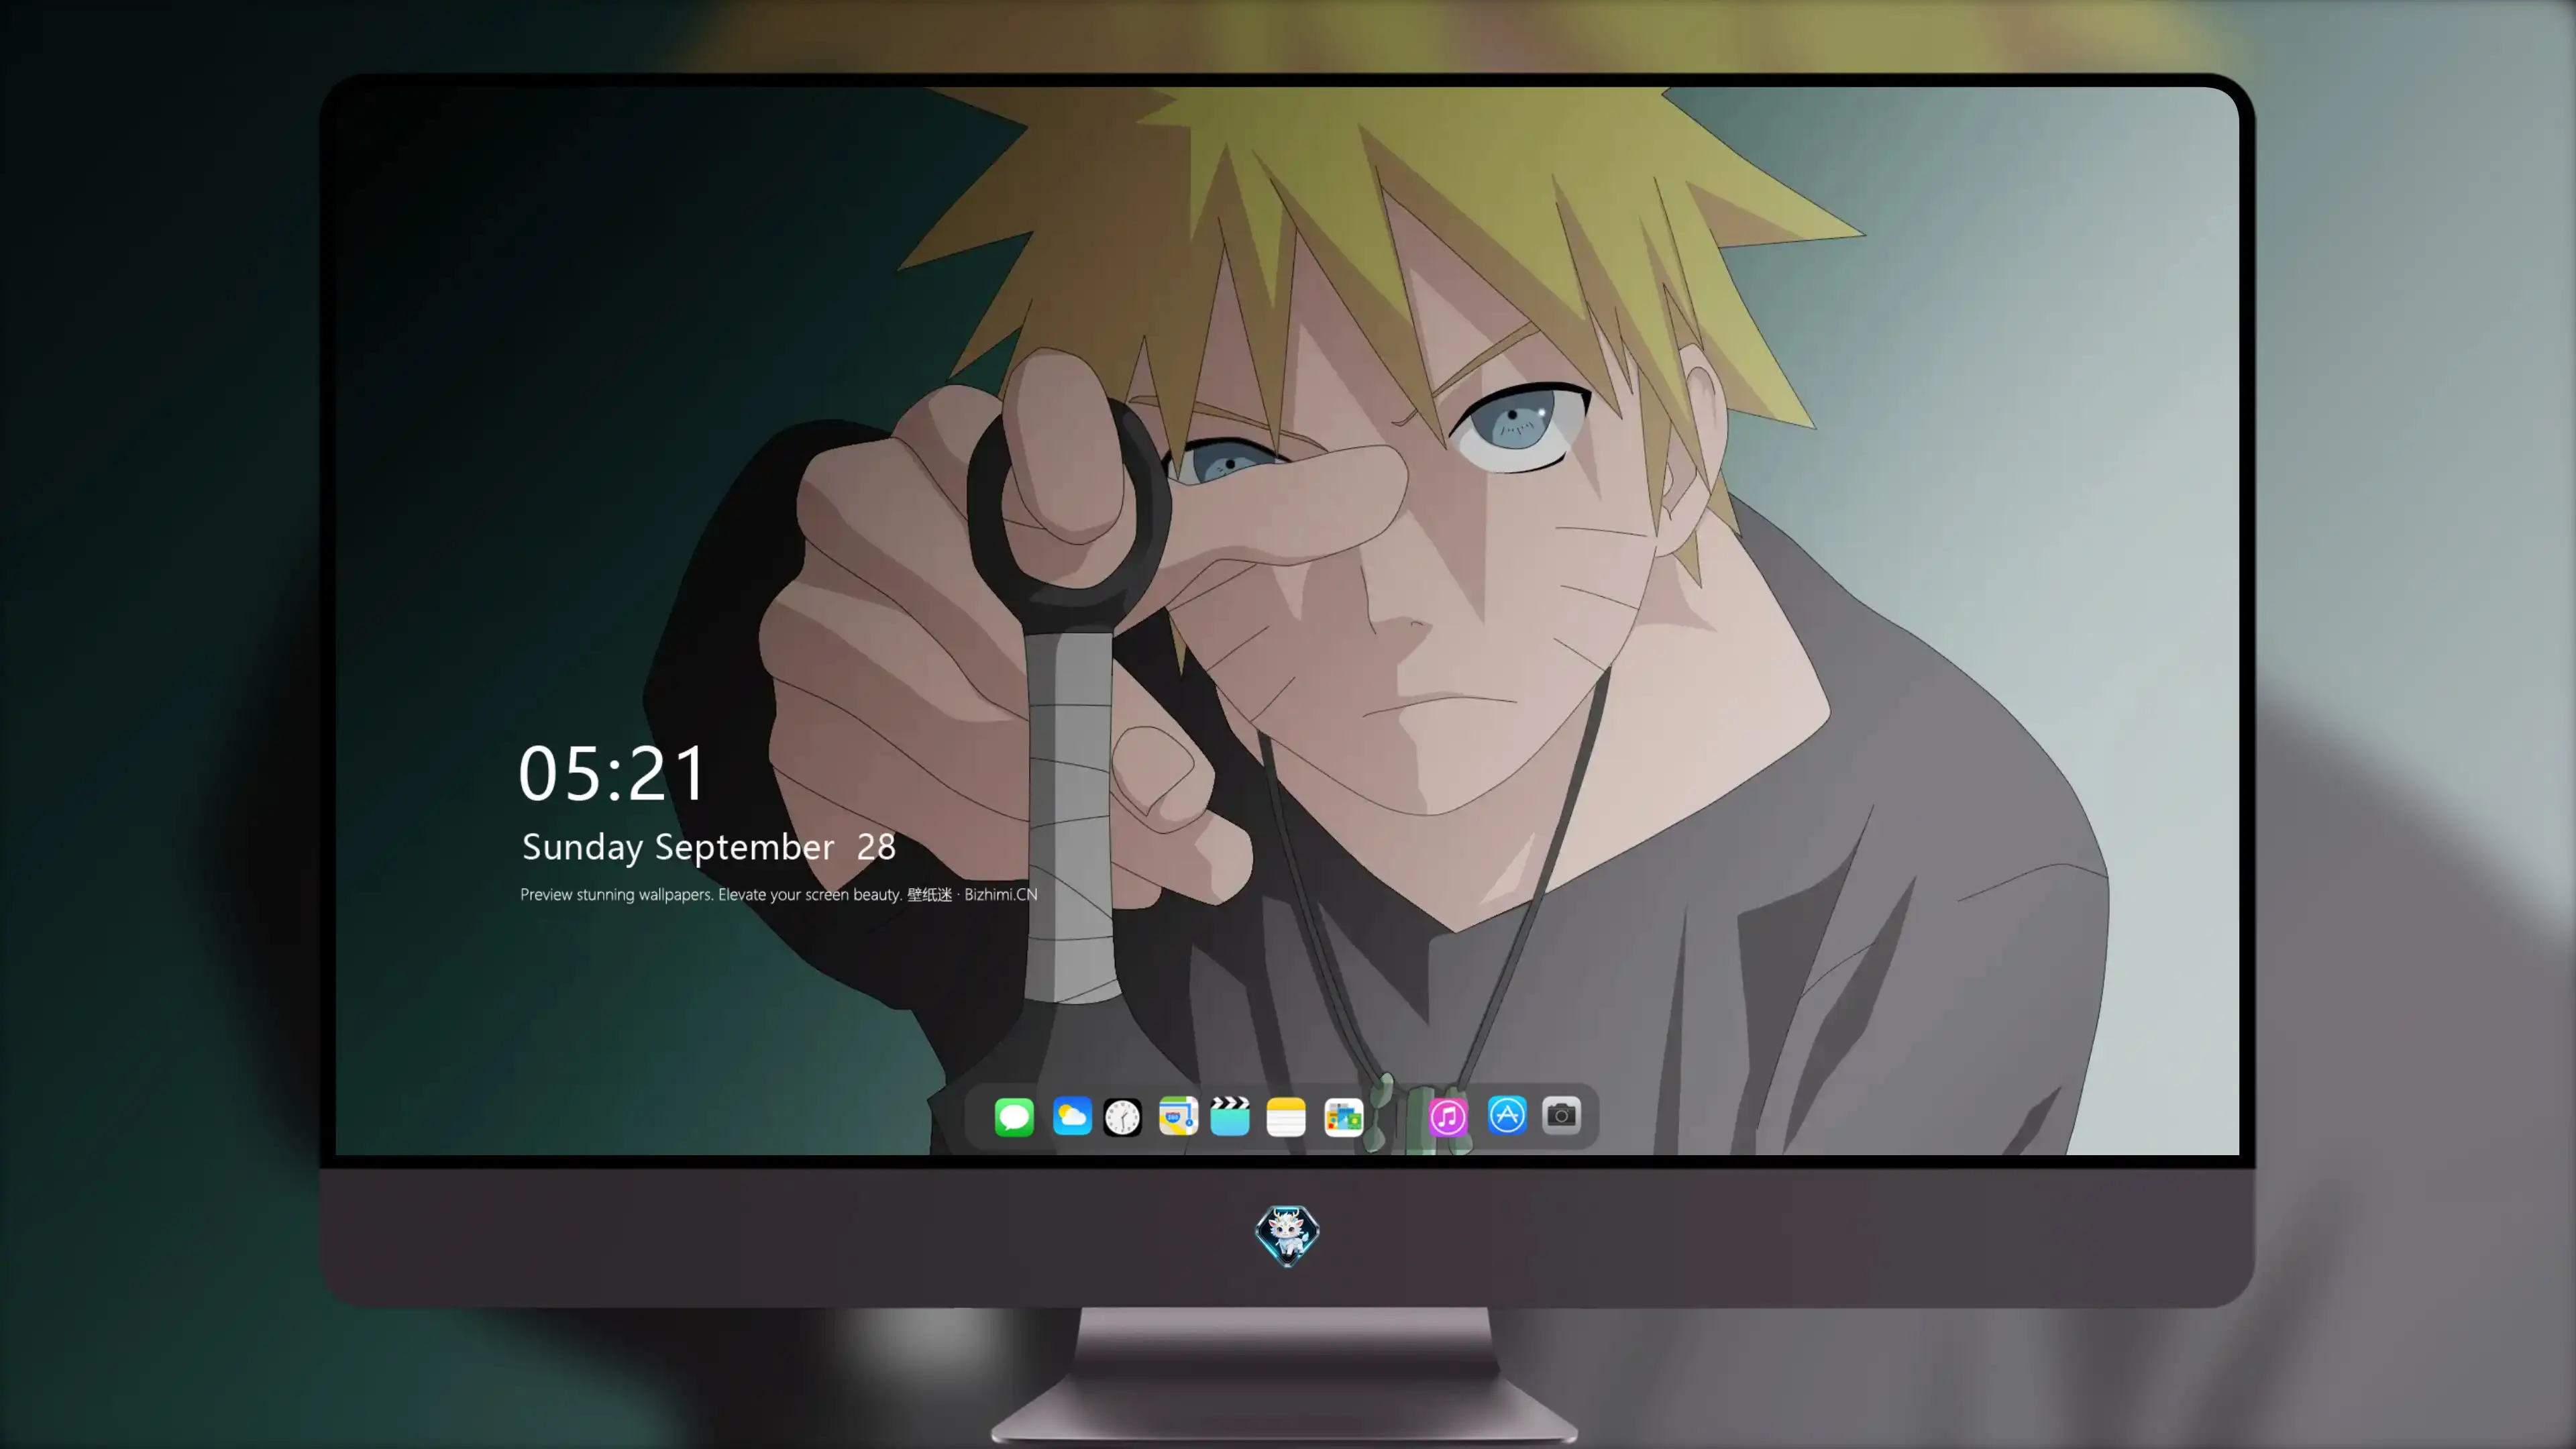Open the Camera app in the dock

point(1561,1115)
